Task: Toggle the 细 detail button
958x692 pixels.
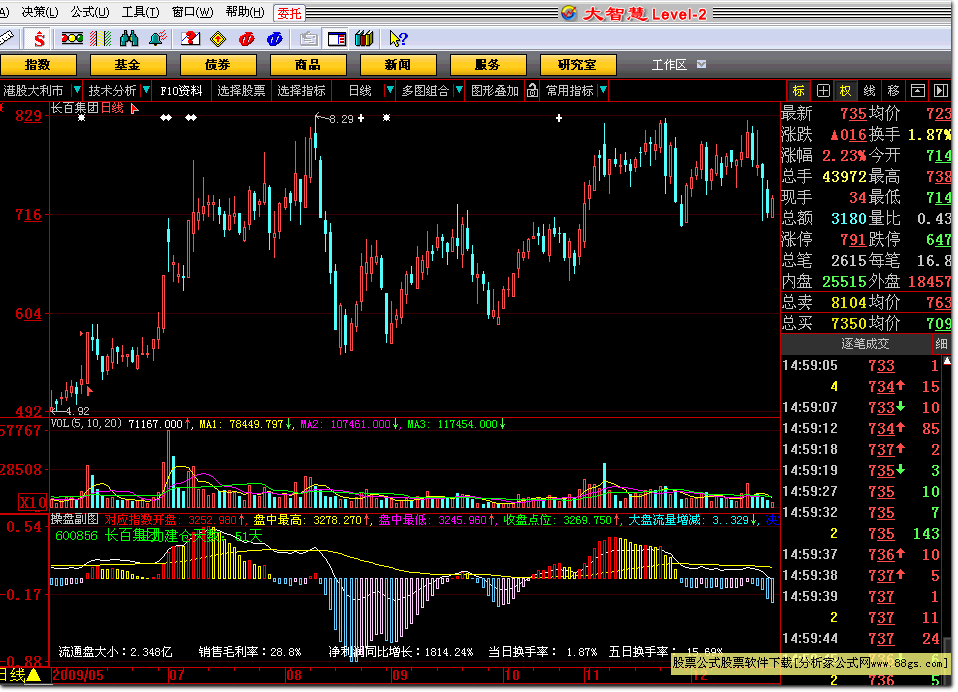Action: tap(942, 344)
